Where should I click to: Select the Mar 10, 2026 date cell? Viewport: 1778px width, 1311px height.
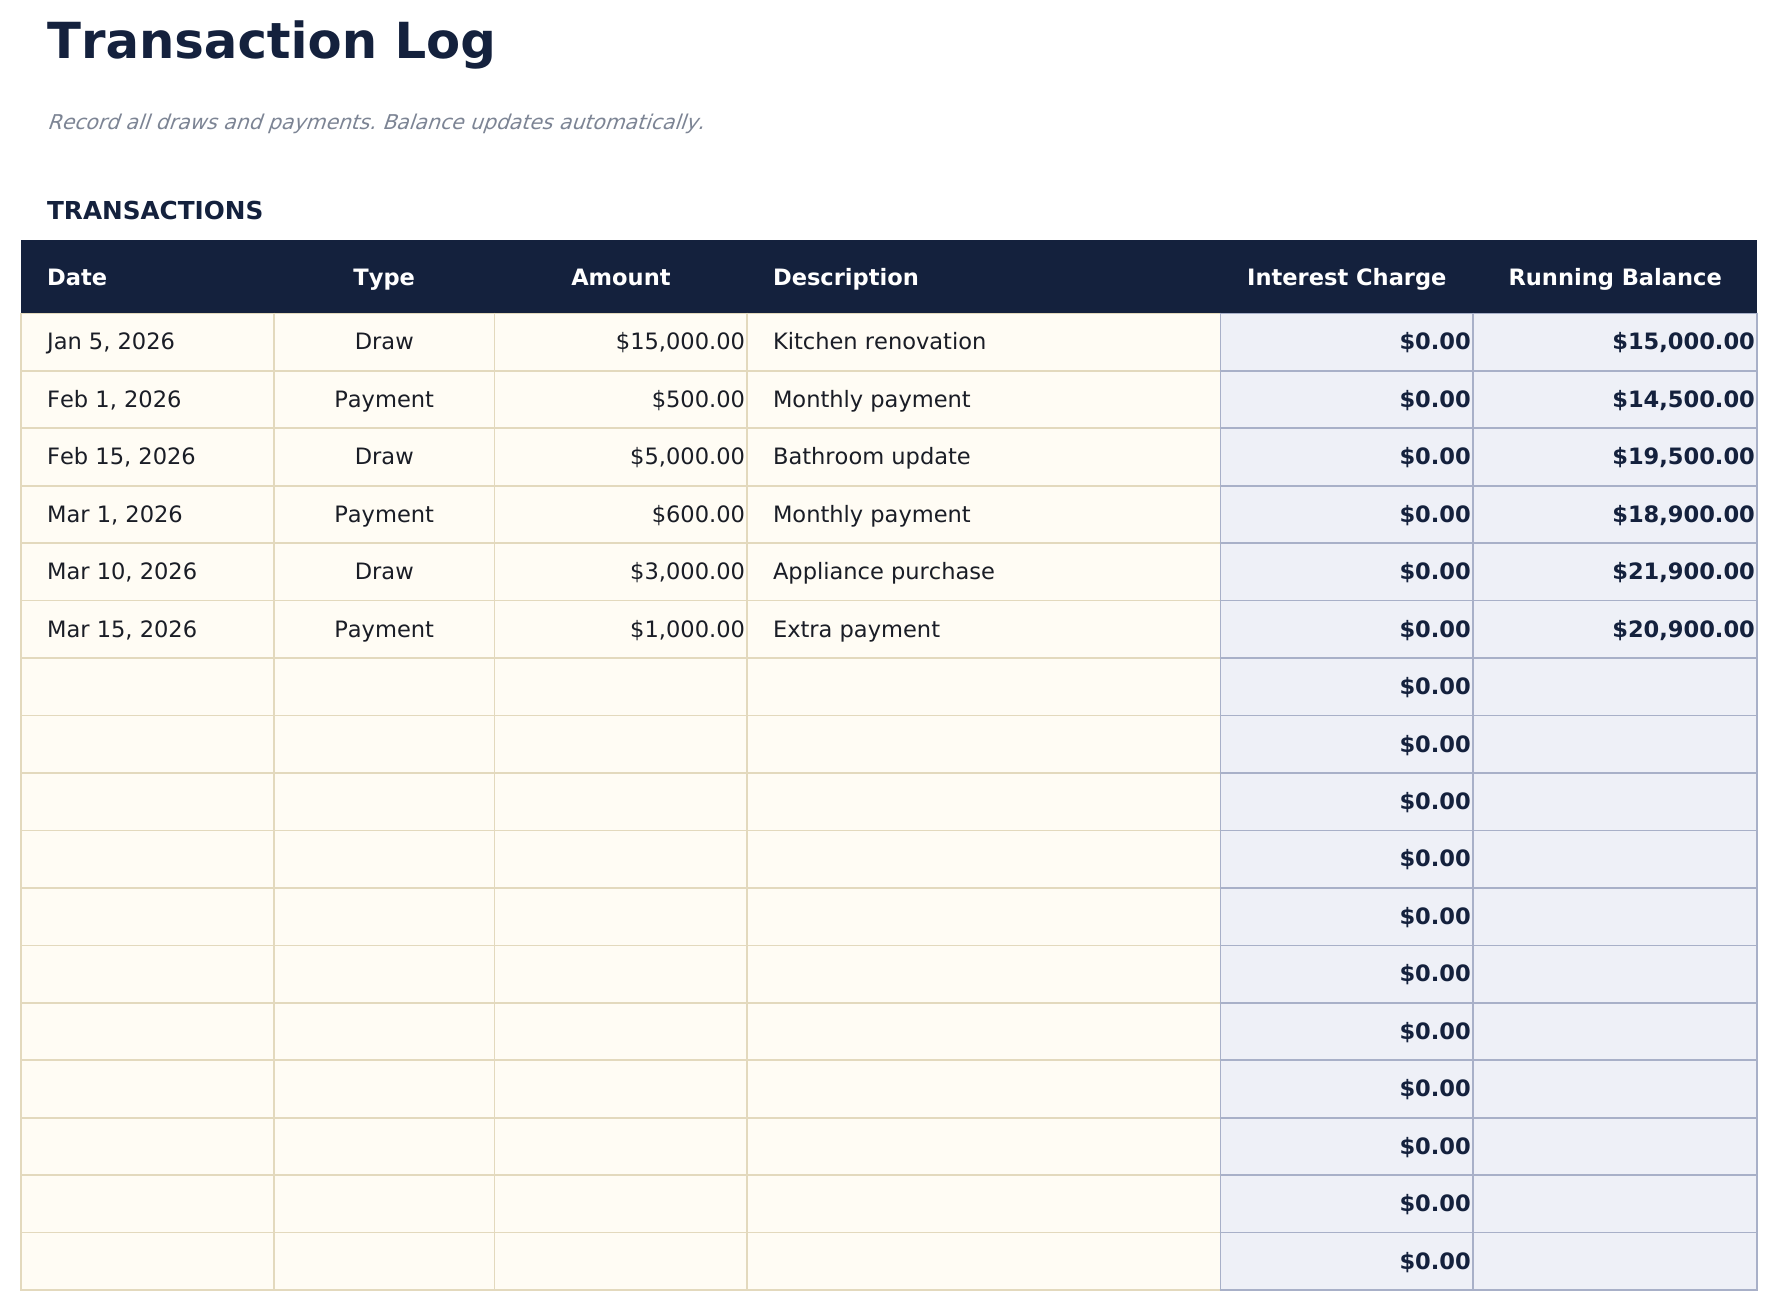tap(122, 571)
